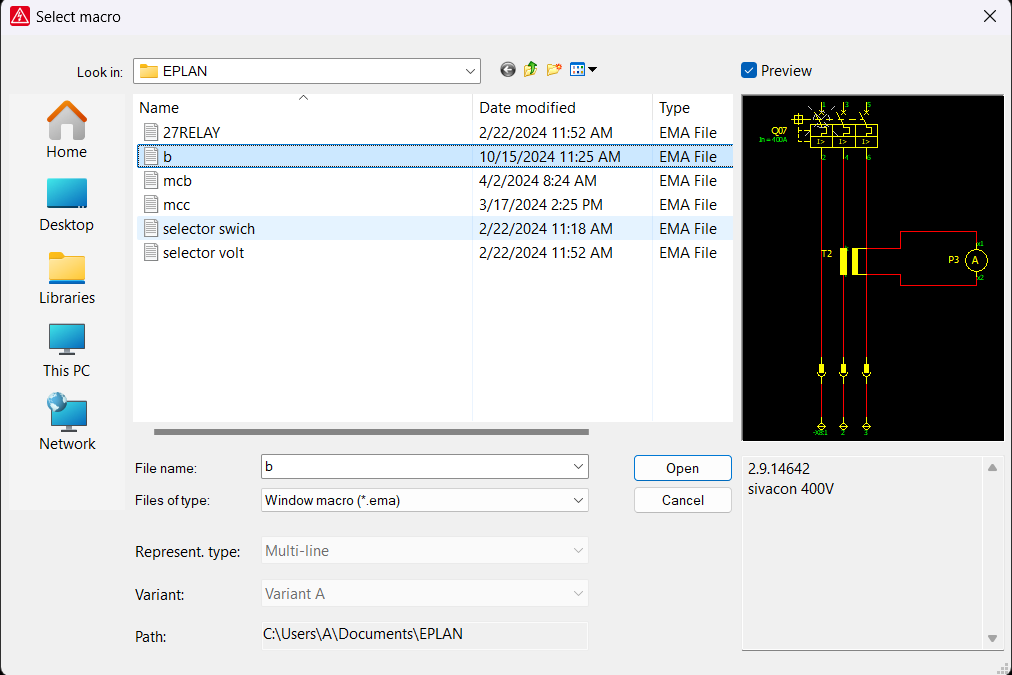Click the version text 2.9.14642
Viewport: 1012px width, 675px height.
pyautogui.click(x=778, y=468)
